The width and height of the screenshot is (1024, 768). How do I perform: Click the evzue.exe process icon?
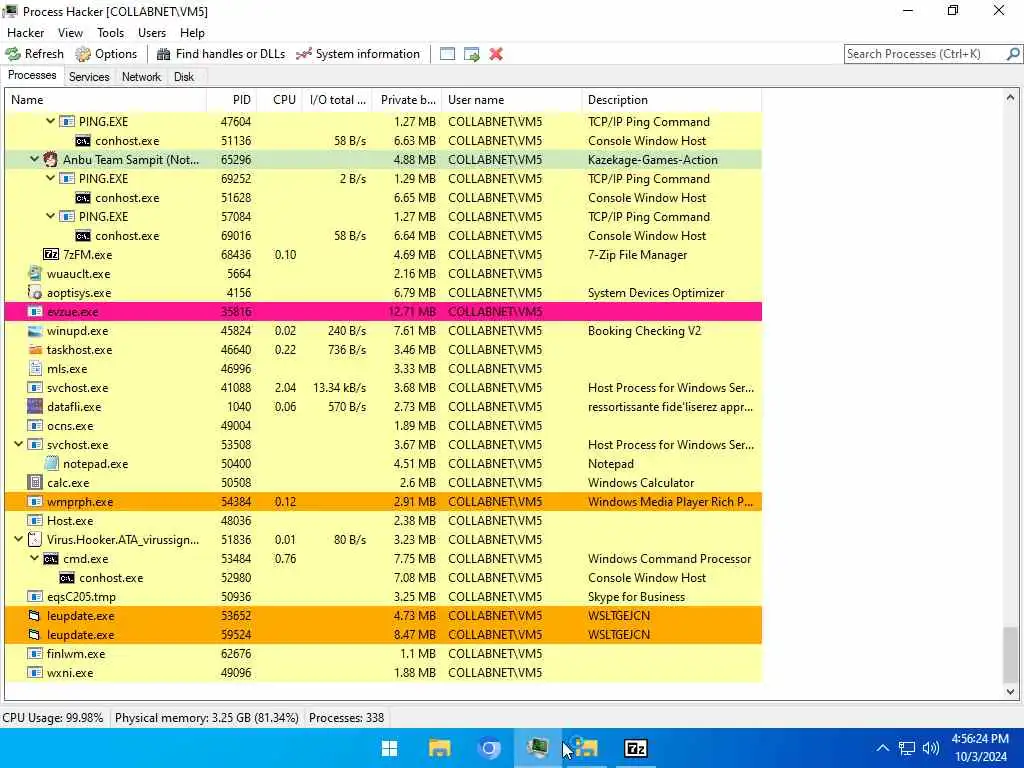tap(35, 312)
